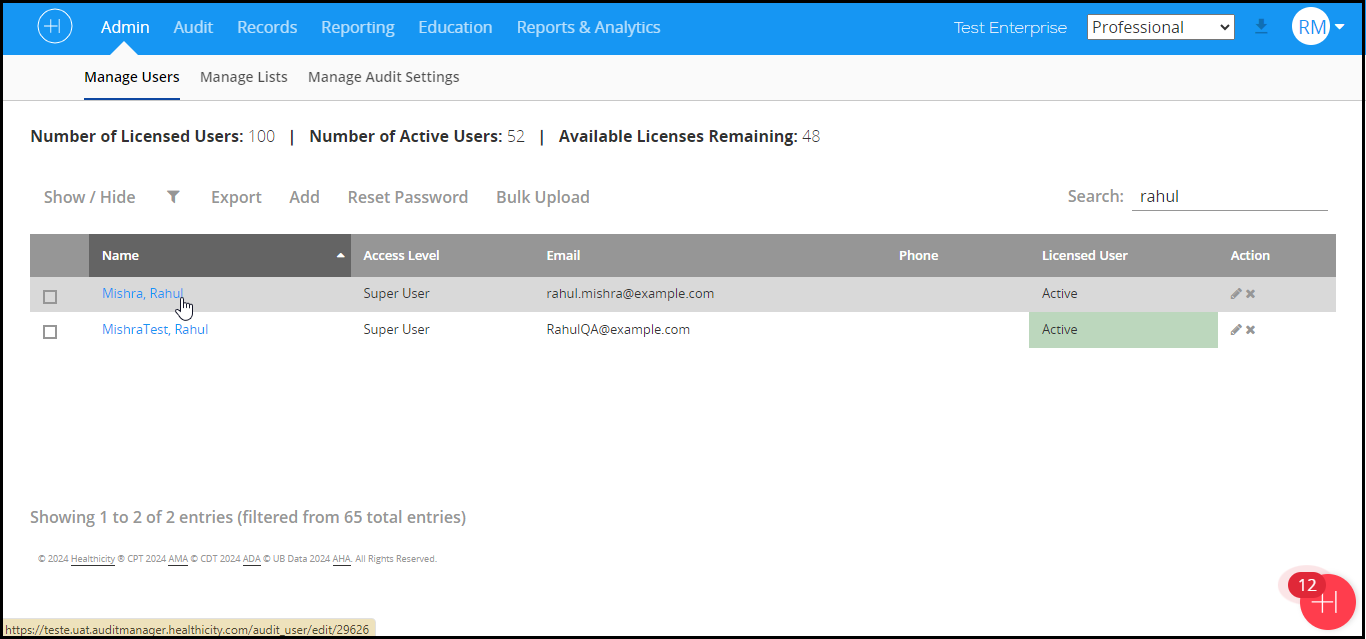The image size is (1366, 639).
Task: Click edit pencil for Mishra, Rahul
Action: pos(1236,294)
